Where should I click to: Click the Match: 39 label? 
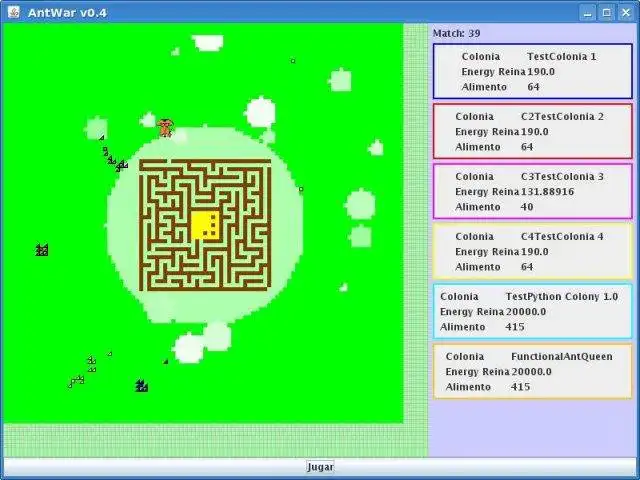click(456, 33)
